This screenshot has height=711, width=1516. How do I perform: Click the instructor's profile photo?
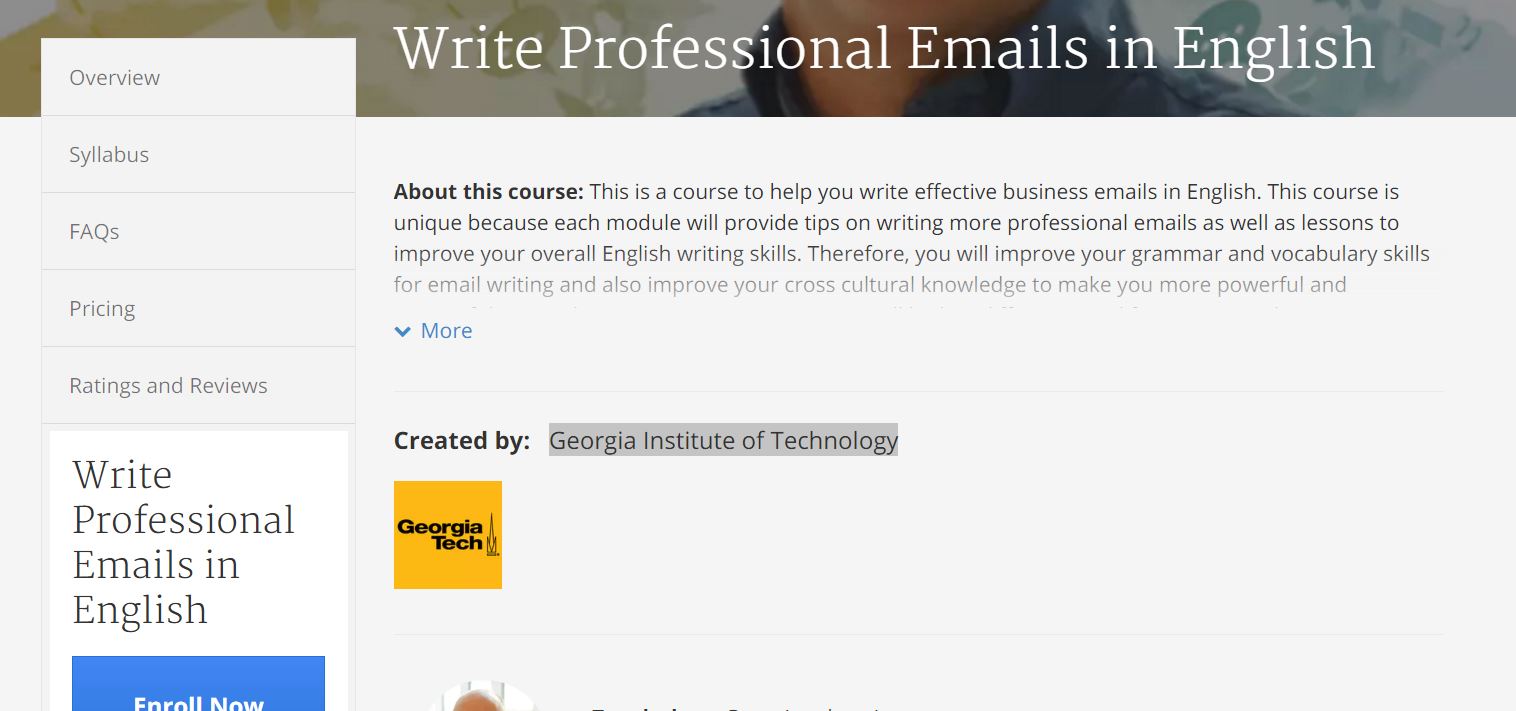point(482,698)
